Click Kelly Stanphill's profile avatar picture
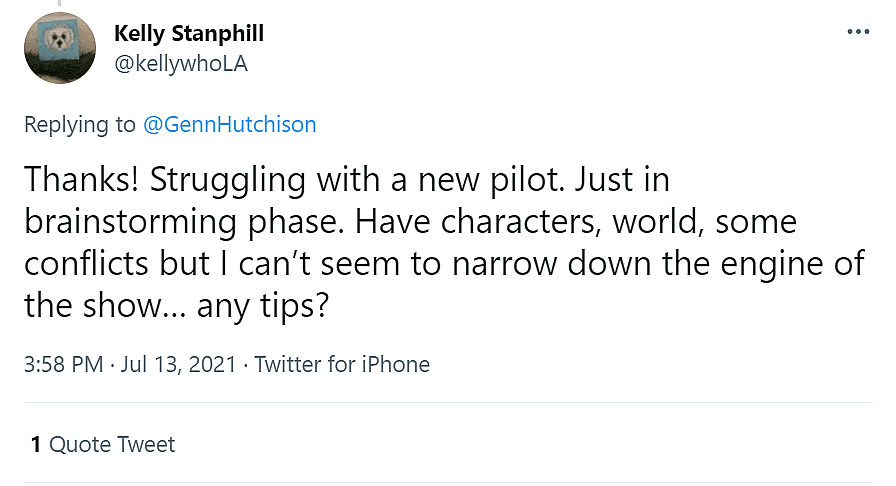Viewport: 896px width, 486px height. [59, 48]
